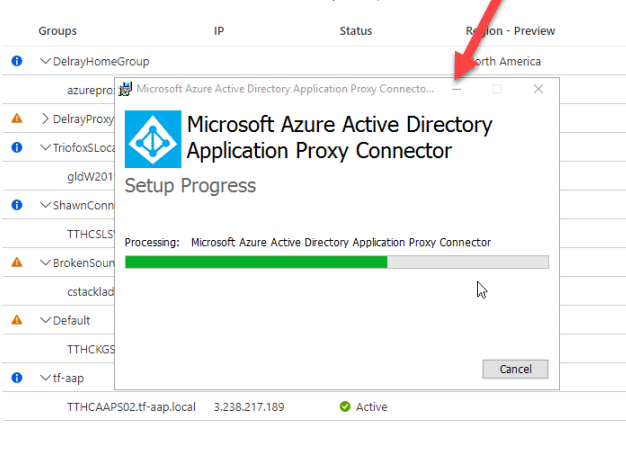Collapse the TriofoxSLoca connector group
This screenshot has width=626, height=449.
(46, 147)
